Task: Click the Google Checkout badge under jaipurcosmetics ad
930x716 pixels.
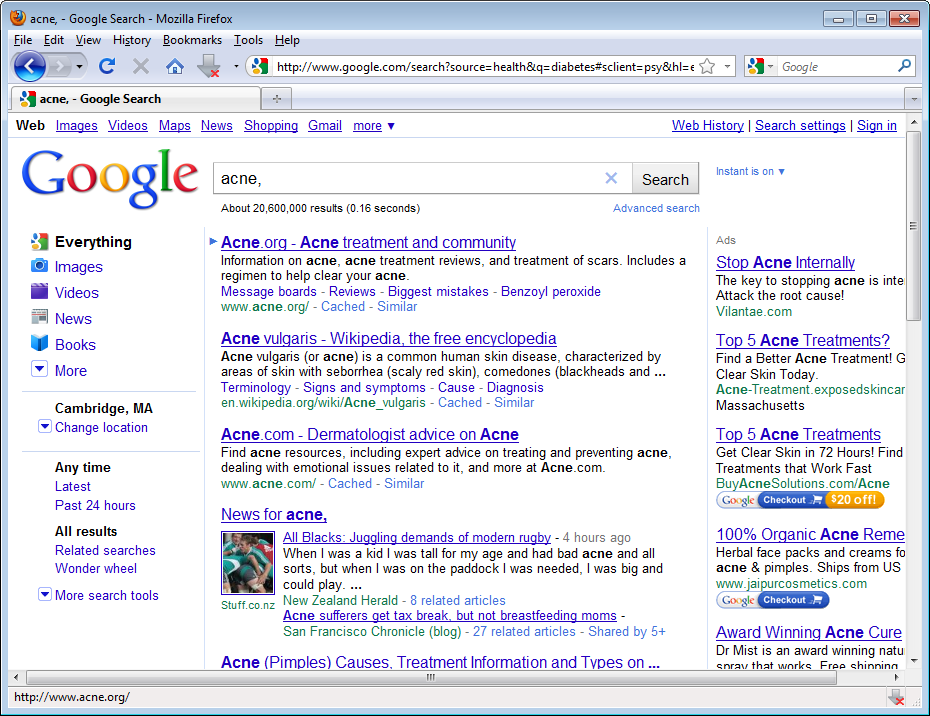Action: (x=772, y=600)
